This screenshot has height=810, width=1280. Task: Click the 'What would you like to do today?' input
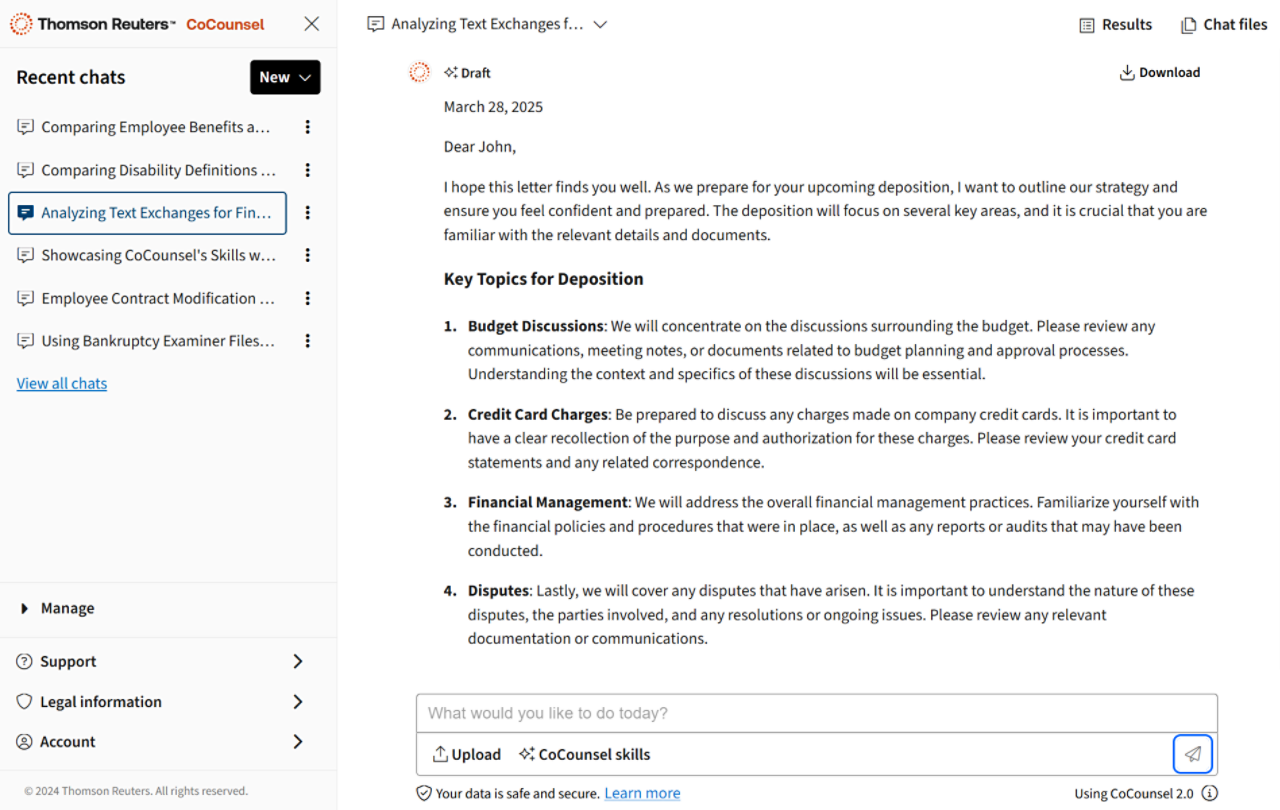click(x=817, y=713)
